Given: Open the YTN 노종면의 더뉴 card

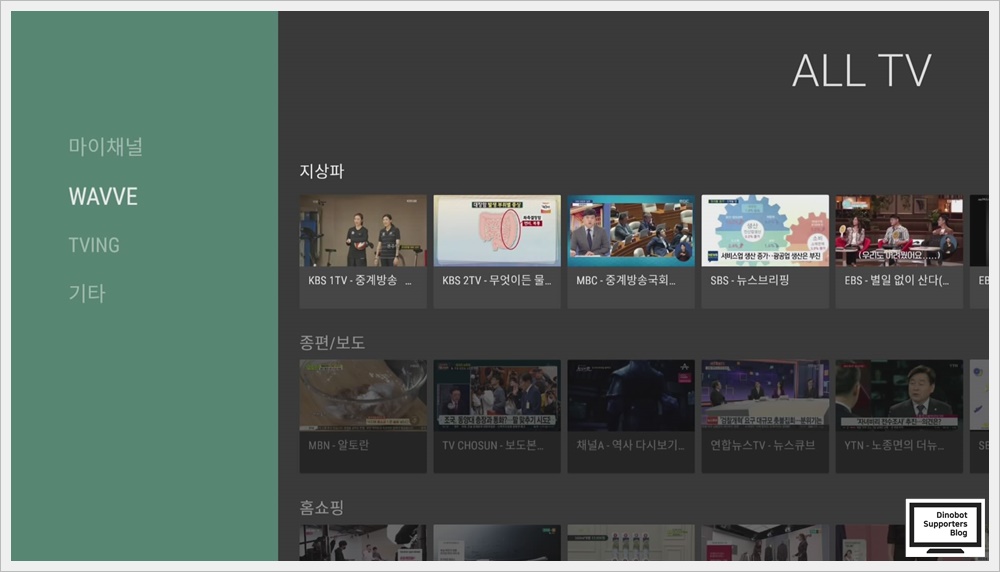Looking at the screenshot, I should (x=899, y=416).
